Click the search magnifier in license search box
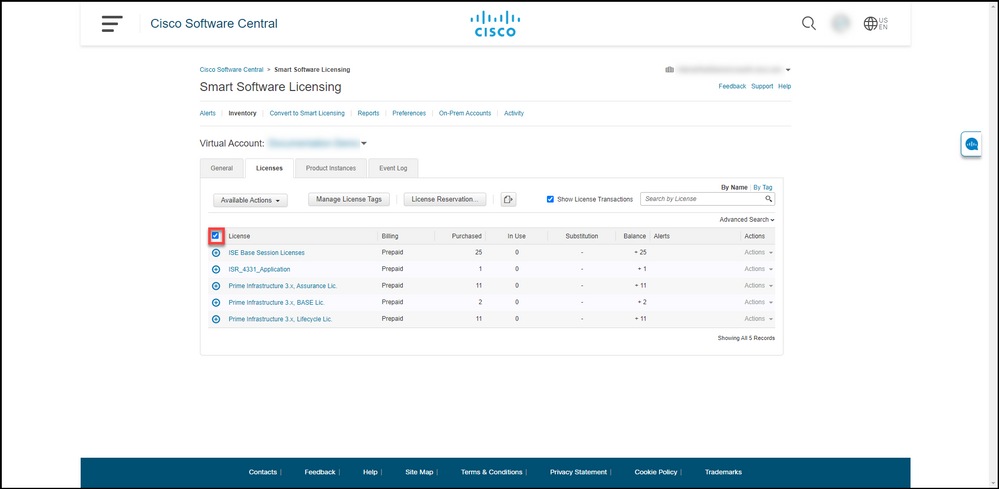The width and height of the screenshot is (999, 489). click(x=769, y=199)
